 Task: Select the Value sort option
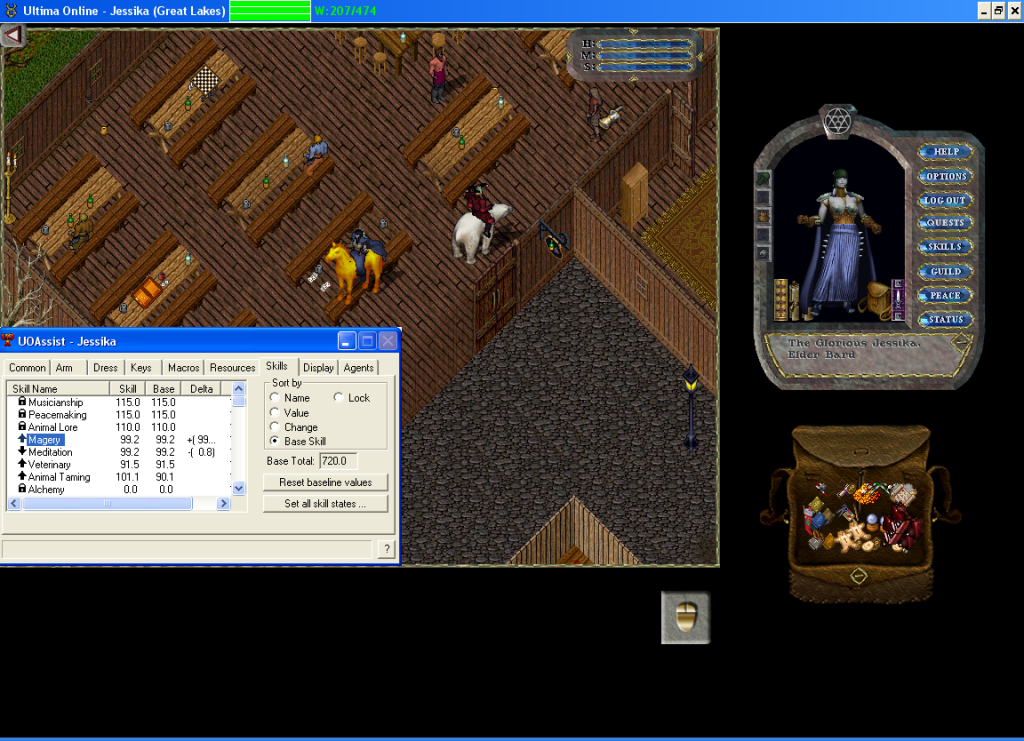pyautogui.click(x=290, y=413)
